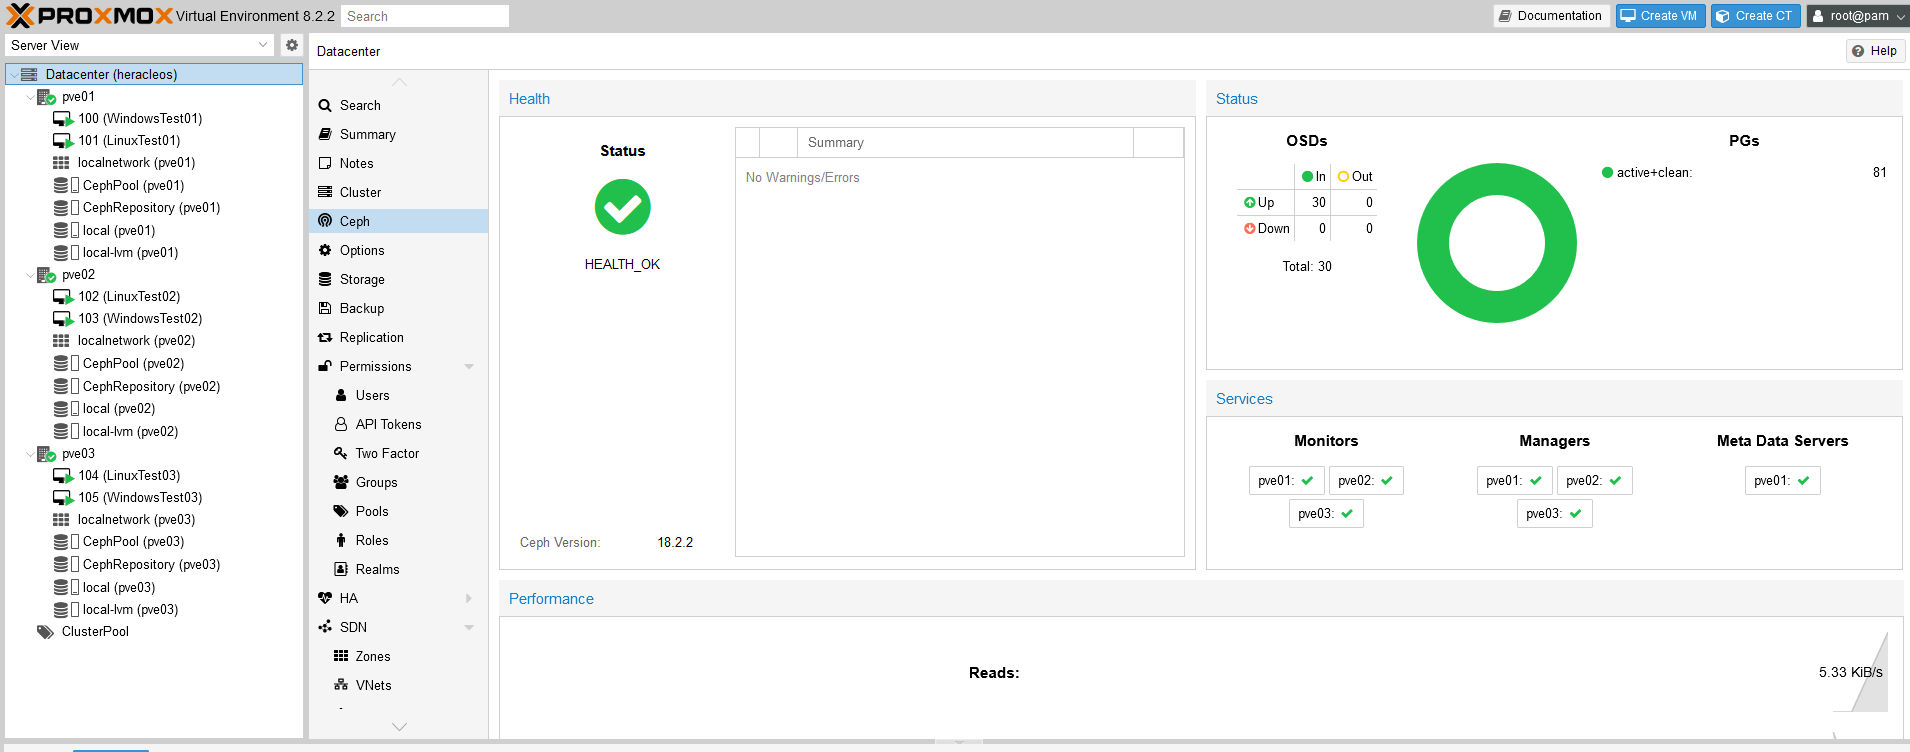The height and width of the screenshot is (752, 1910).
Task: Click the ClusterPool tags icon
Action: [x=45, y=632]
